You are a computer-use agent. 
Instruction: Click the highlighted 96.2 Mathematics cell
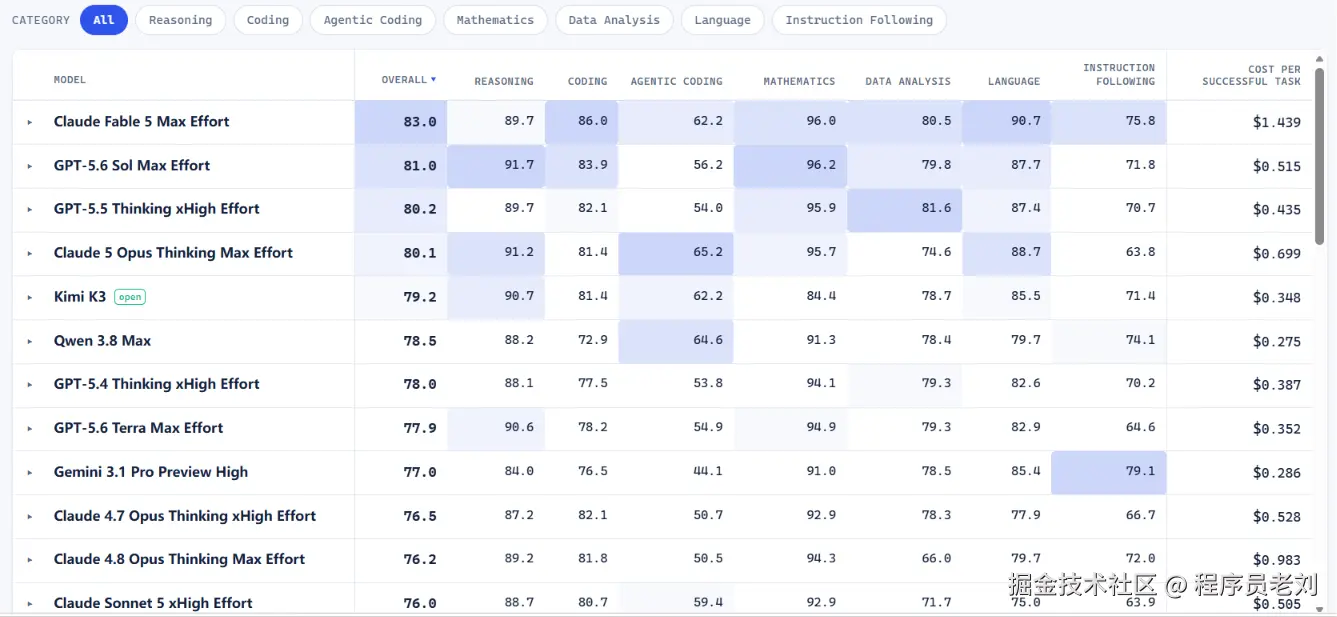(x=790, y=166)
